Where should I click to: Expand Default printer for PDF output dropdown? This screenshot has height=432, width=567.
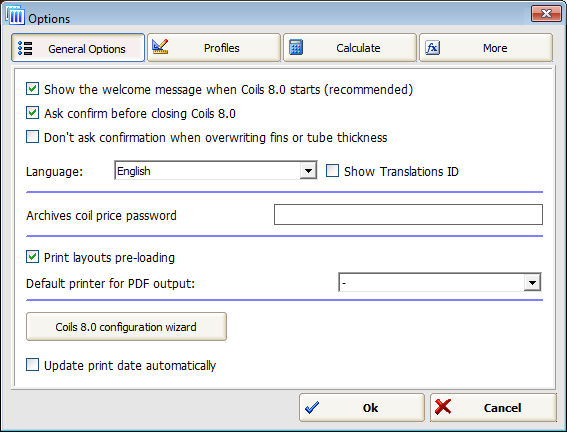point(532,282)
